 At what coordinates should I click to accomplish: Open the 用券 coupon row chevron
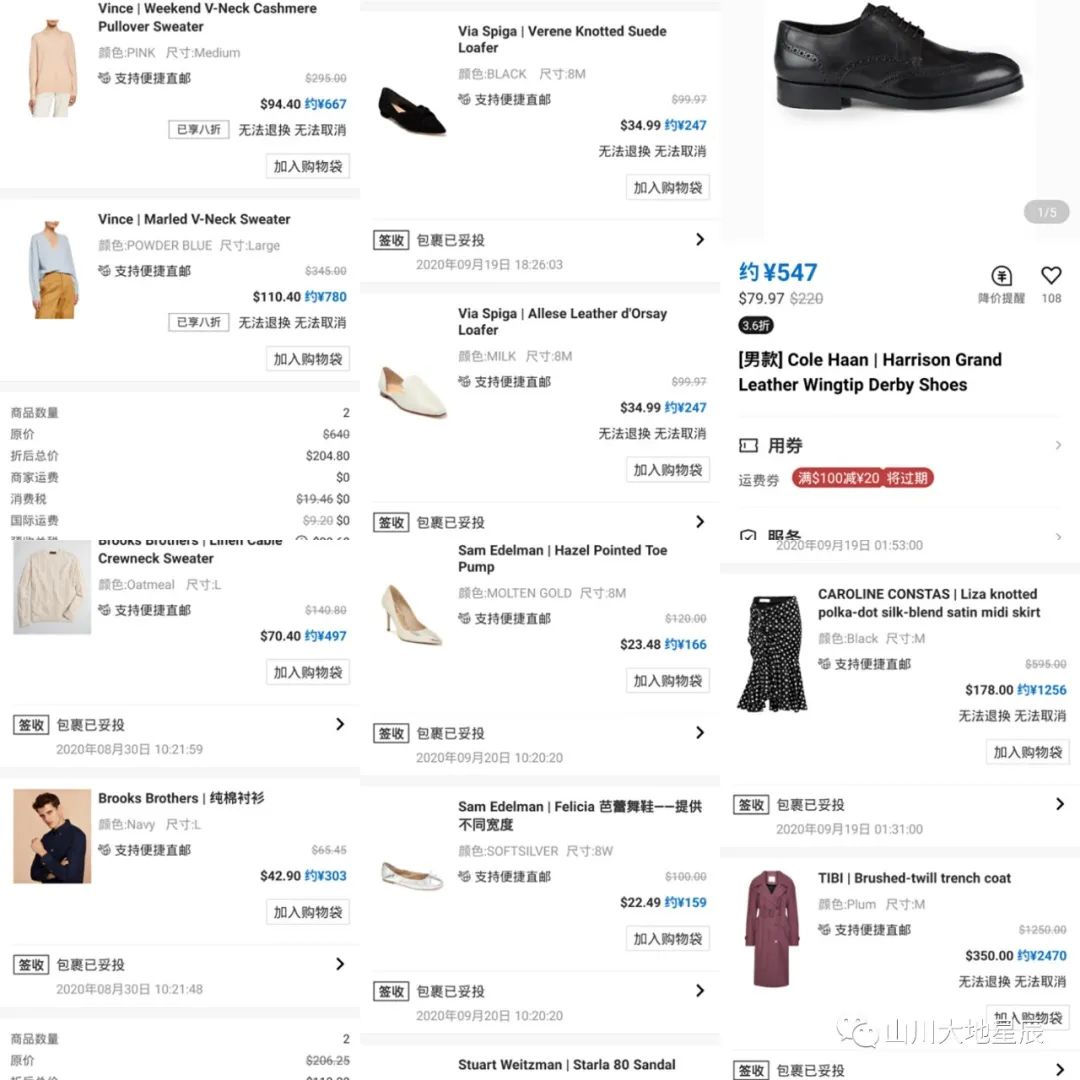[1058, 446]
